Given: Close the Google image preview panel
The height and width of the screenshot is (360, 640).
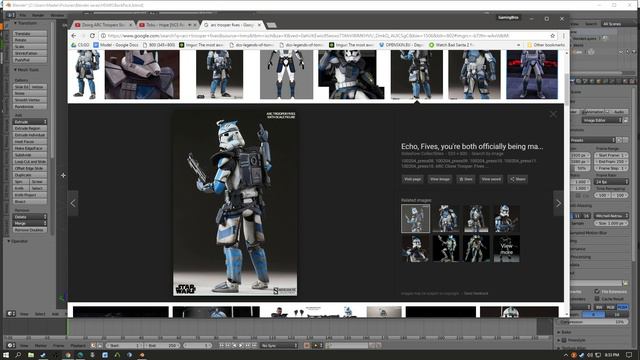Looking at the screenshot, I should coord(553,114).
